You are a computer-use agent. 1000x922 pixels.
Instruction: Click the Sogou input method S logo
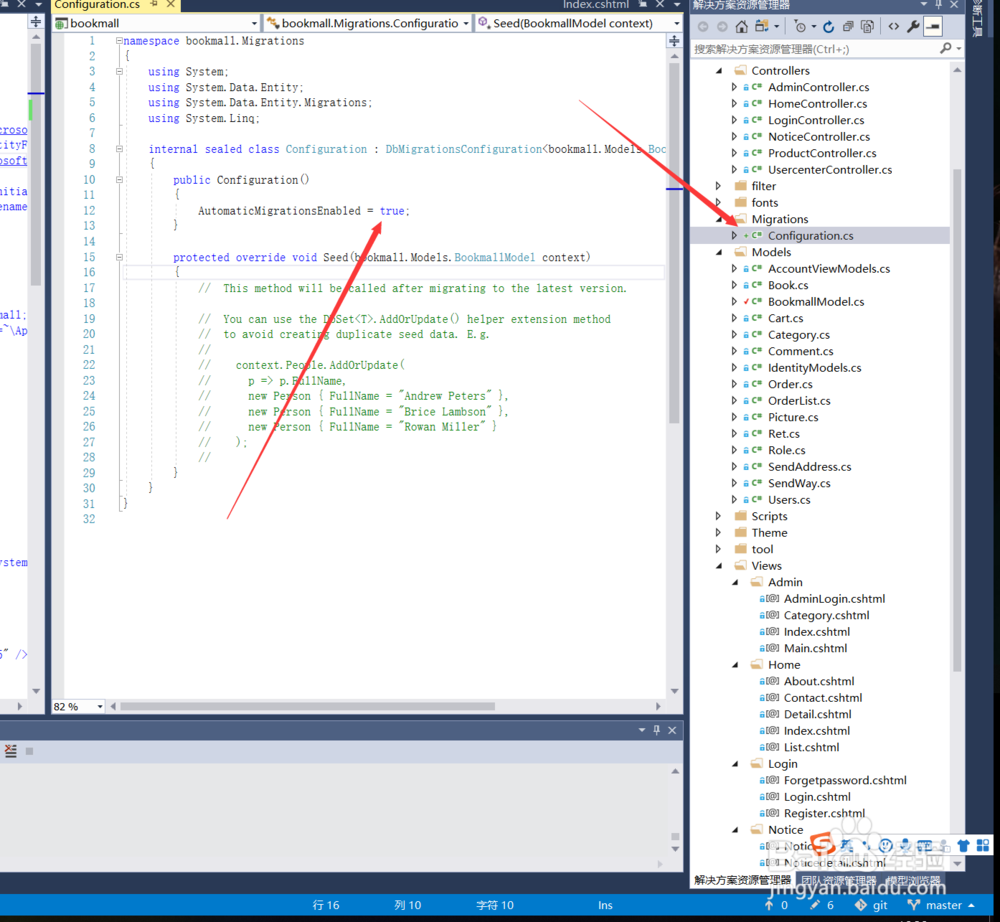(x=823, y=845)
